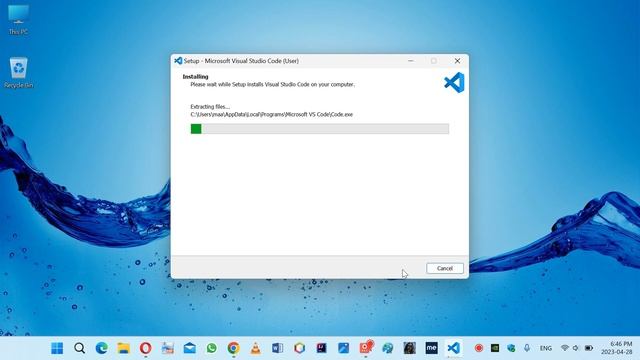Click the 'Extracting files...' status text
Image resolution: width=640 pixels, height=360 pixels.
[210, 107]
